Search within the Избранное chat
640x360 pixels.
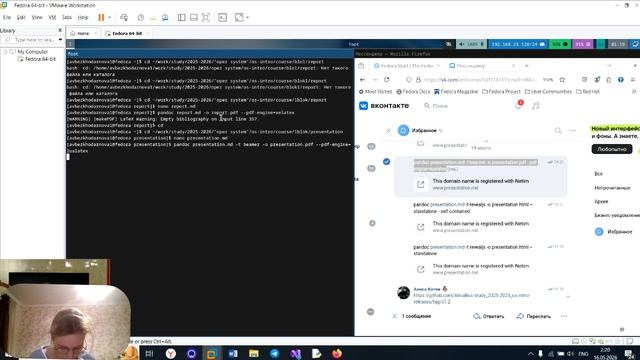pos(558,131)
